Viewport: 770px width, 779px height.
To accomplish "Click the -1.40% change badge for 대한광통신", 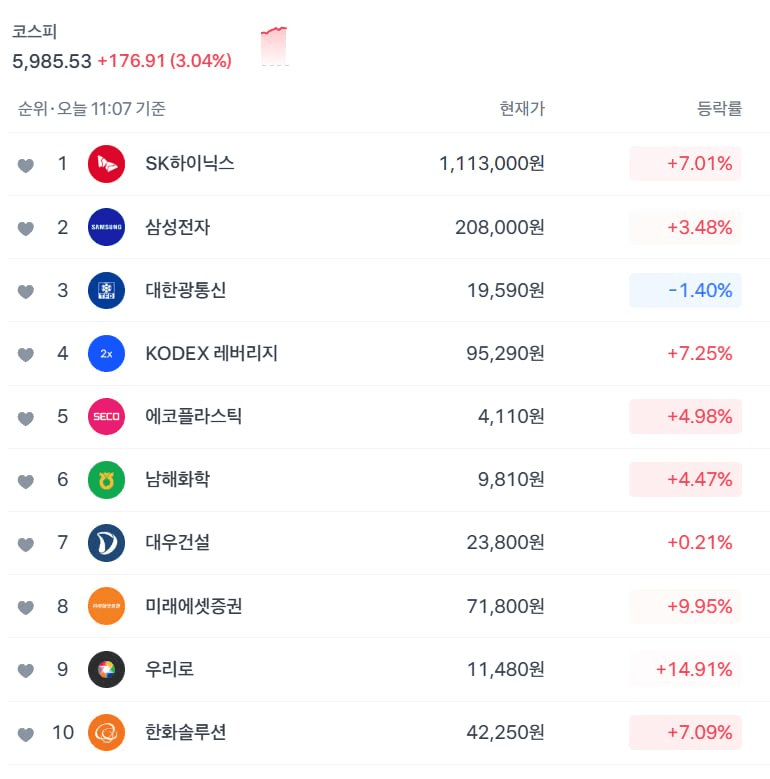I will tap(685, 290).
